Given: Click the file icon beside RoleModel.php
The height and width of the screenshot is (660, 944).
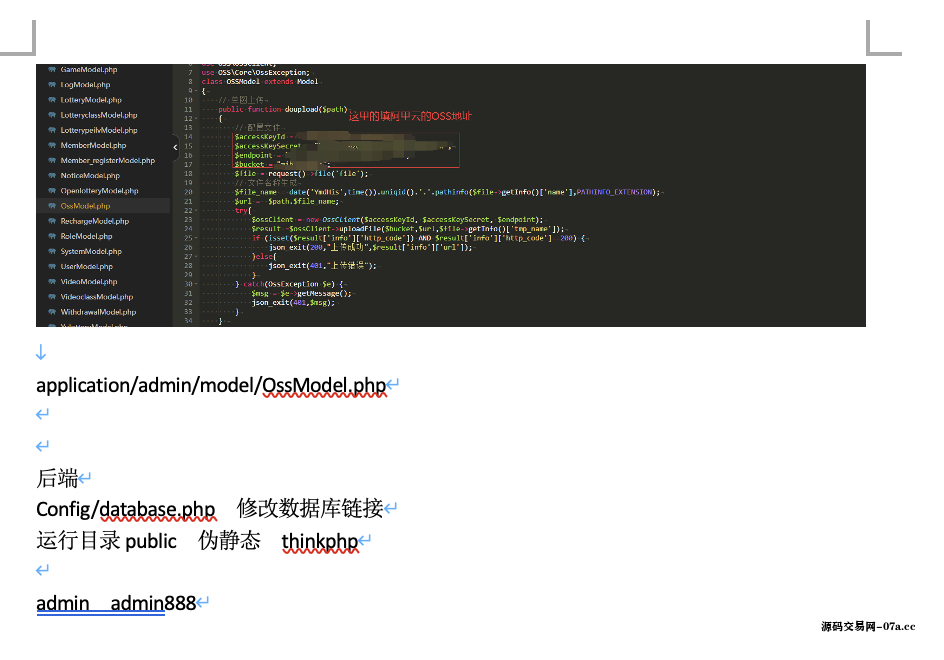Looking at the screenshot, I should pyautogui.click(x=50, y=236).
